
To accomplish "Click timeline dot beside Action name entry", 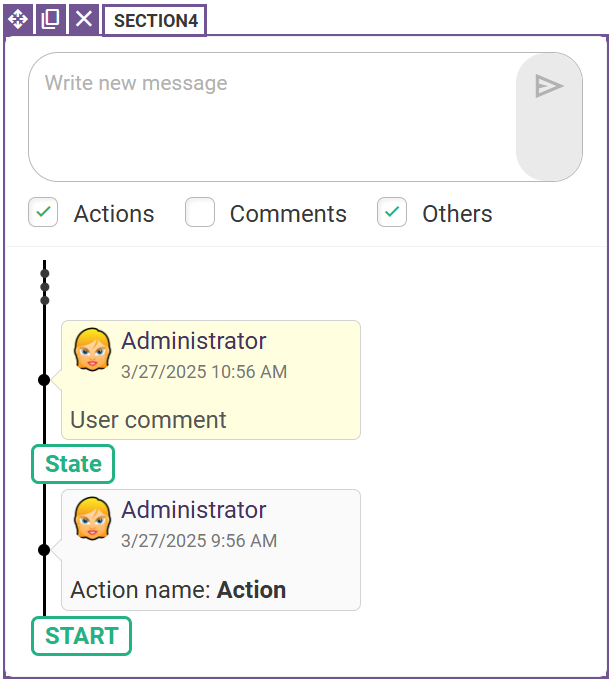I will pos(44,550).
